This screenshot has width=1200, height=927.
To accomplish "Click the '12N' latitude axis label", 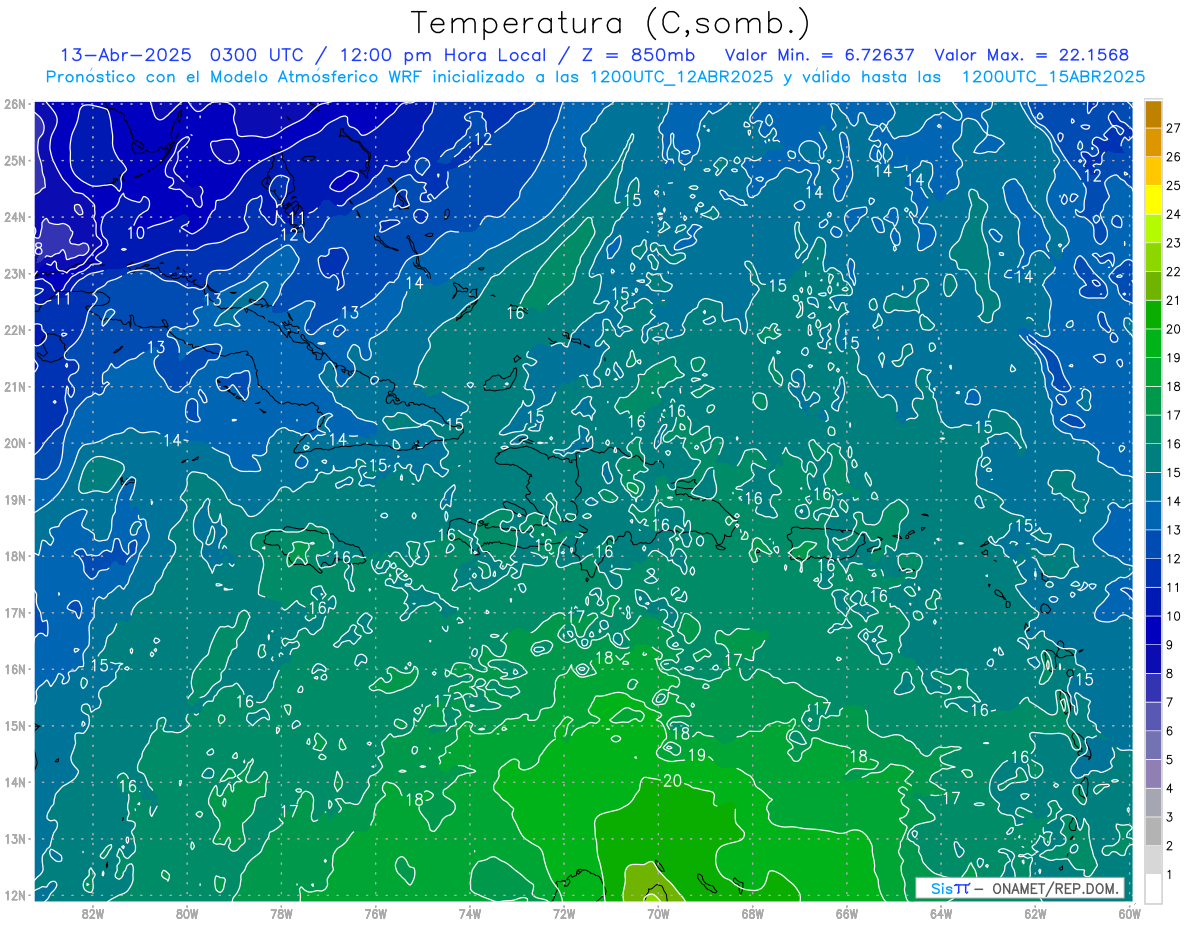I will click(x=14, y=895).
